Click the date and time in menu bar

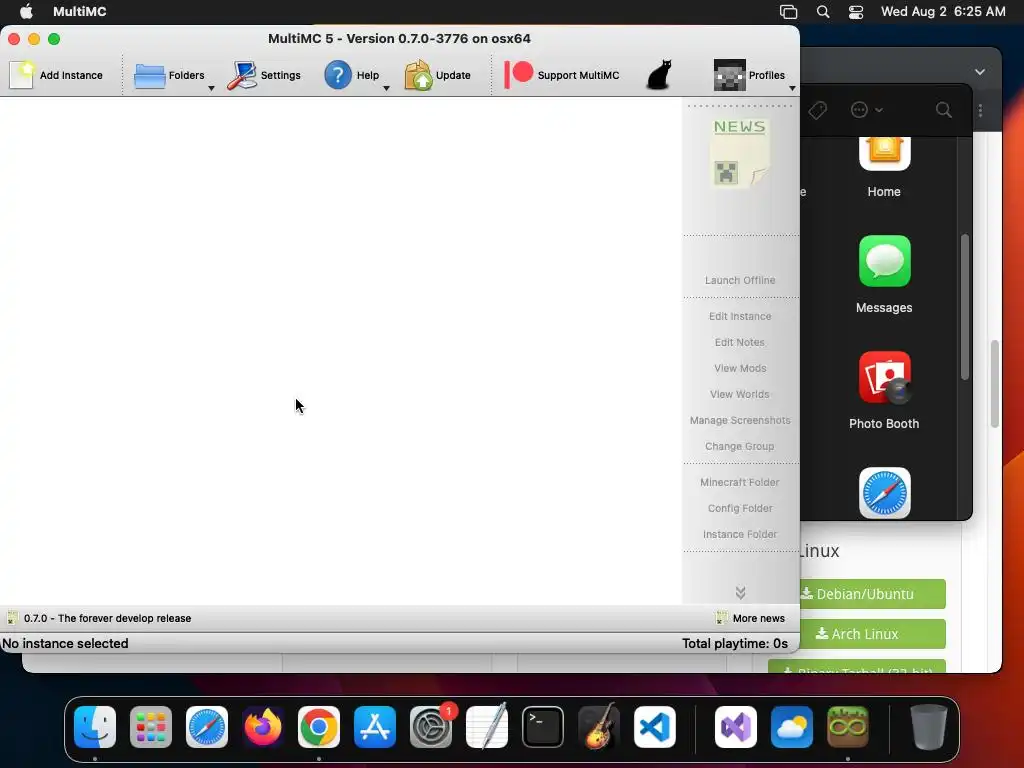943,12
